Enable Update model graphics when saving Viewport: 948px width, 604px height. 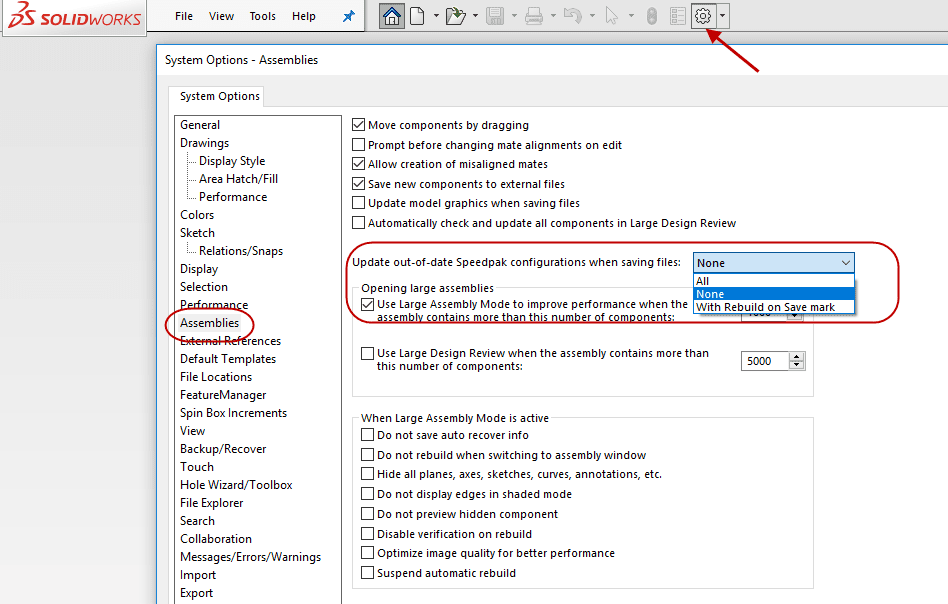tap(359, 203)
